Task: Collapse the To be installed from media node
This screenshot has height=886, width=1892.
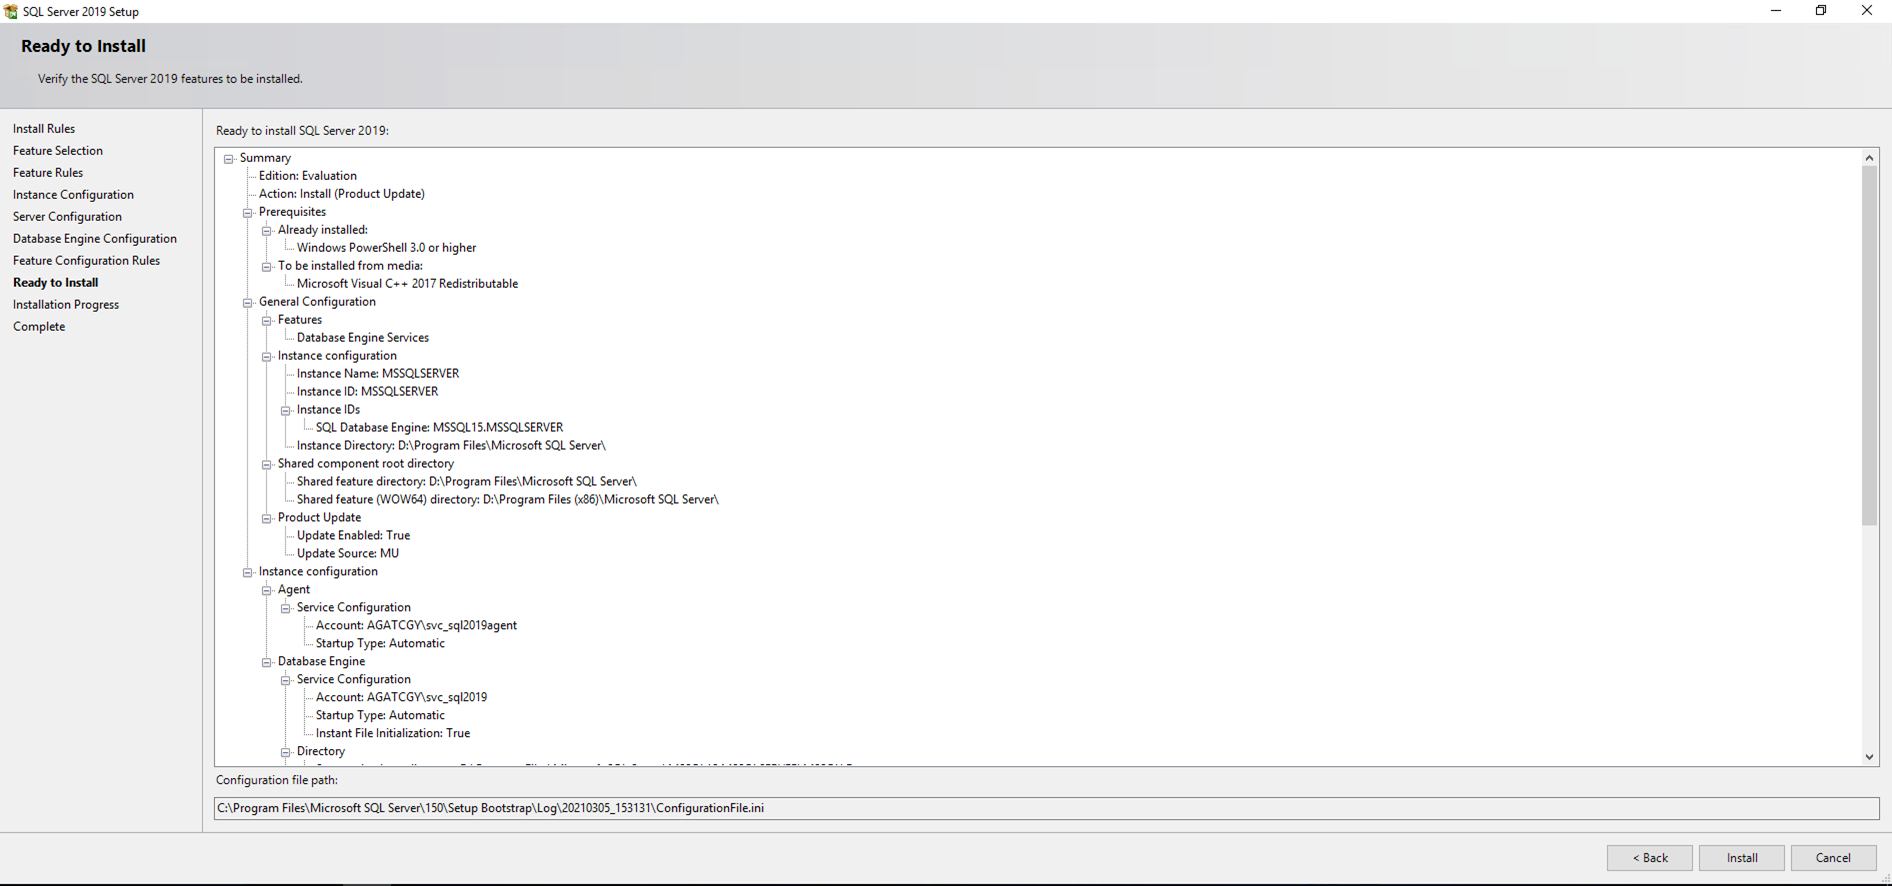Action: (267, 266)
